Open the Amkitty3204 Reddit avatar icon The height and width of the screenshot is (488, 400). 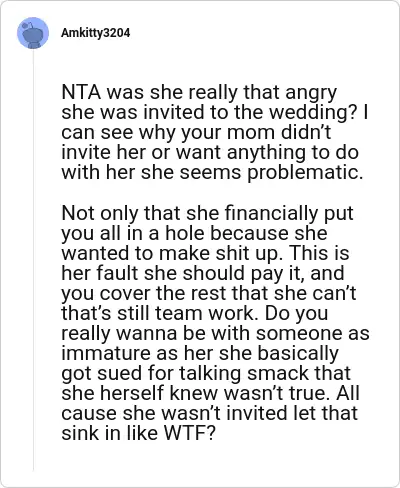(33, 33)
